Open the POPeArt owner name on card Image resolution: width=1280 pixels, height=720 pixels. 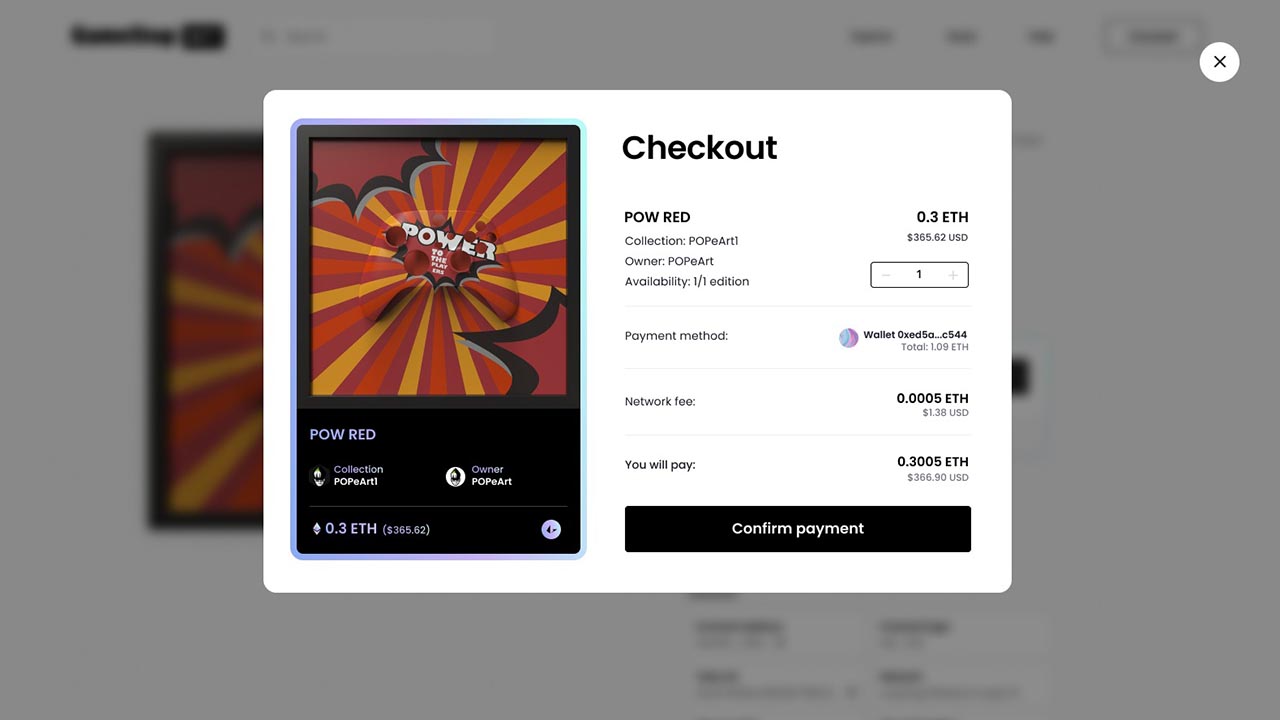[492, 482]
